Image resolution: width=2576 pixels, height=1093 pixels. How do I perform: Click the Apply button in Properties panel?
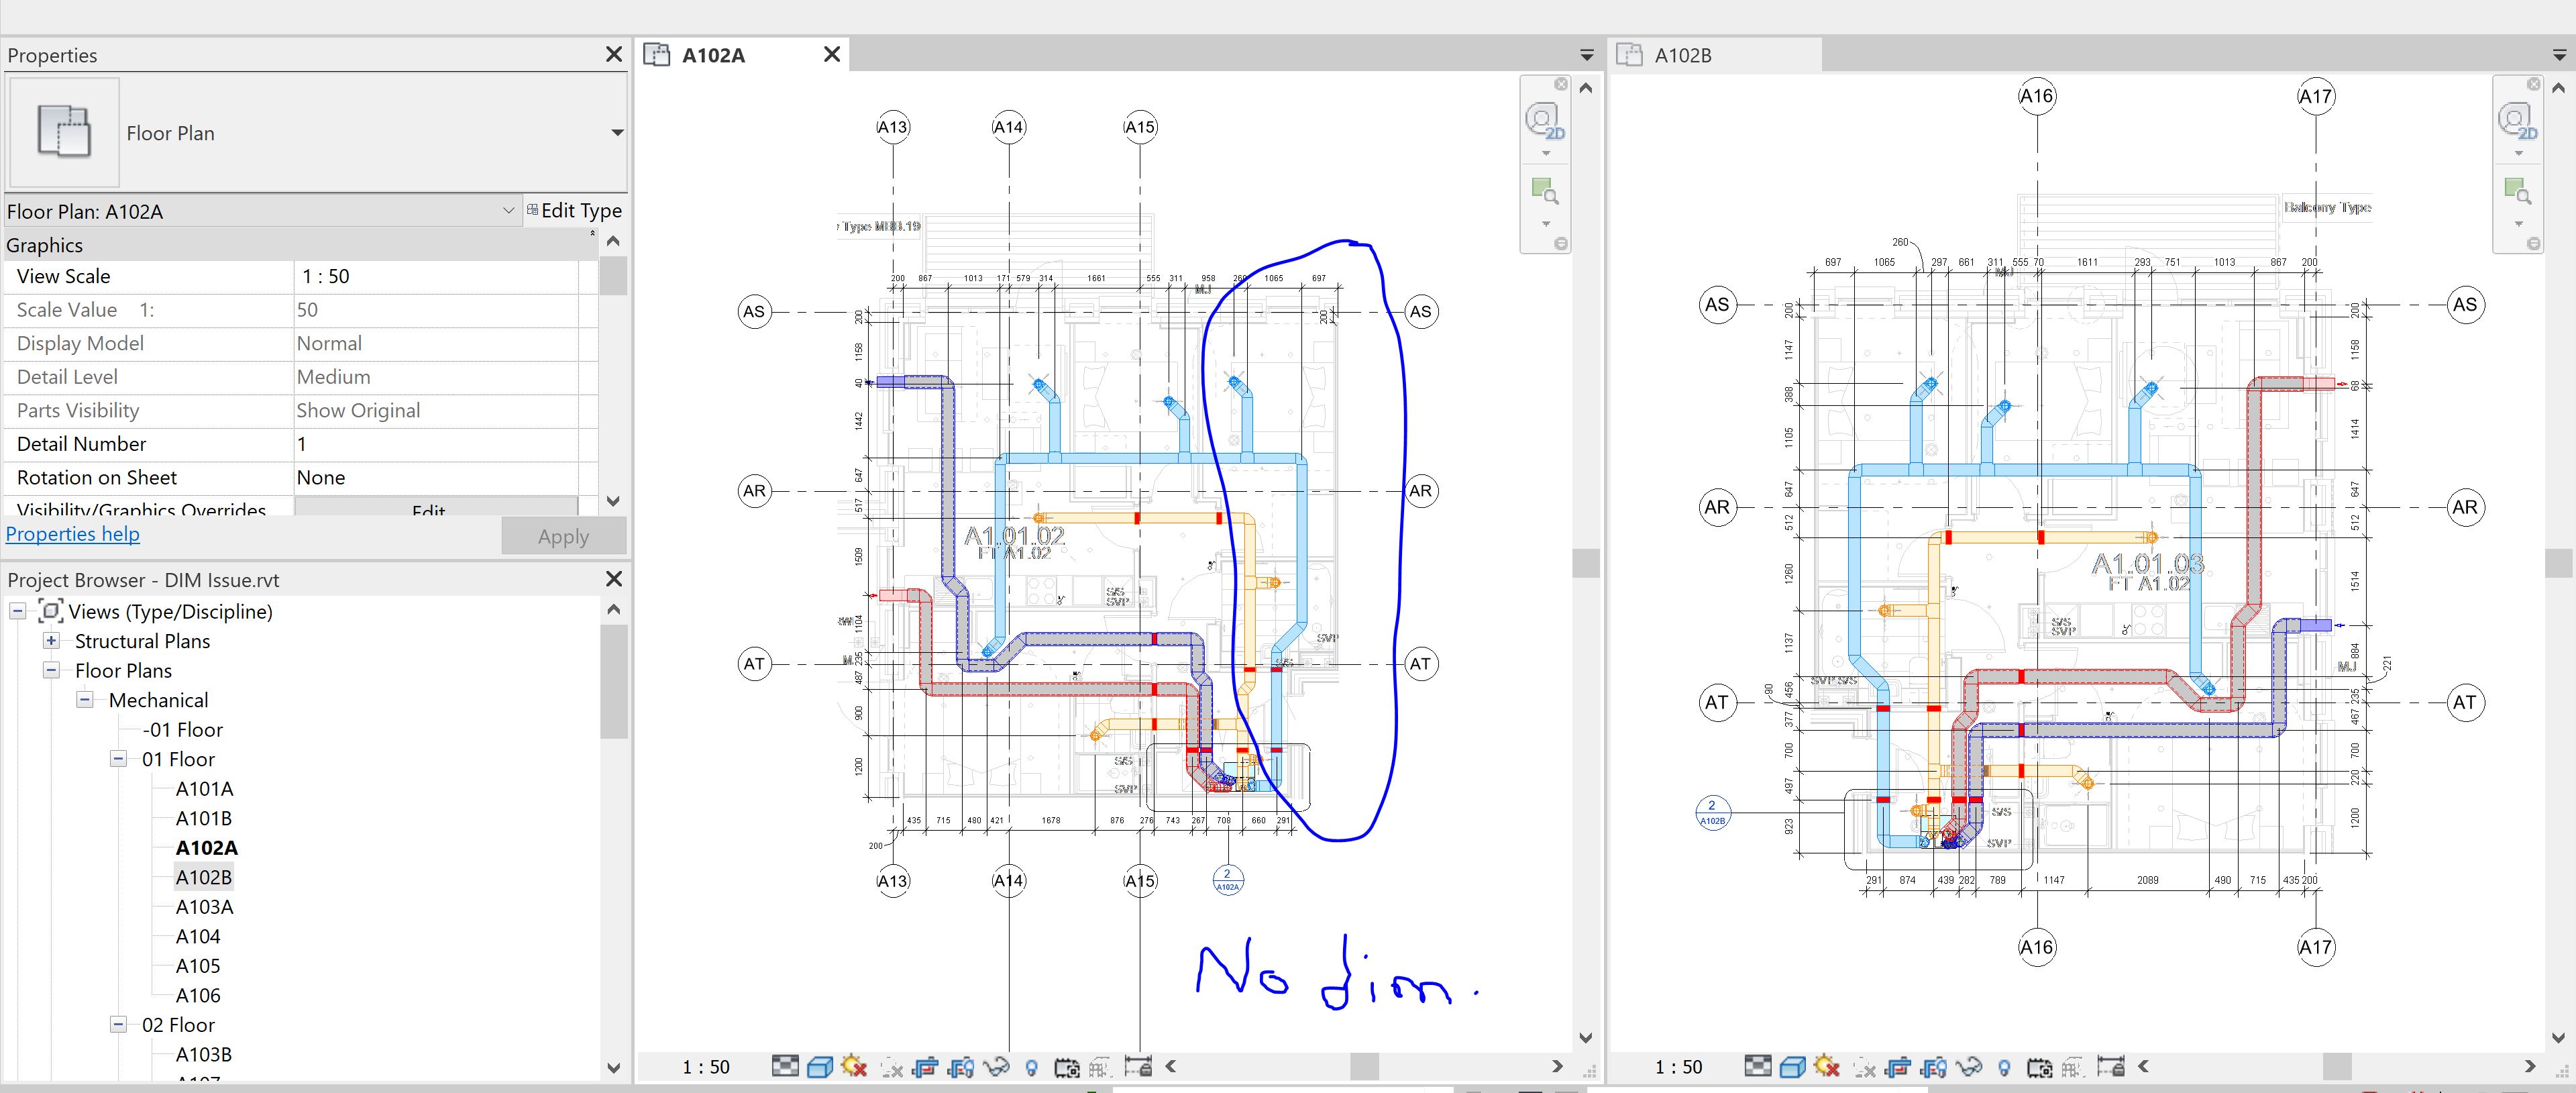(562, 536)
